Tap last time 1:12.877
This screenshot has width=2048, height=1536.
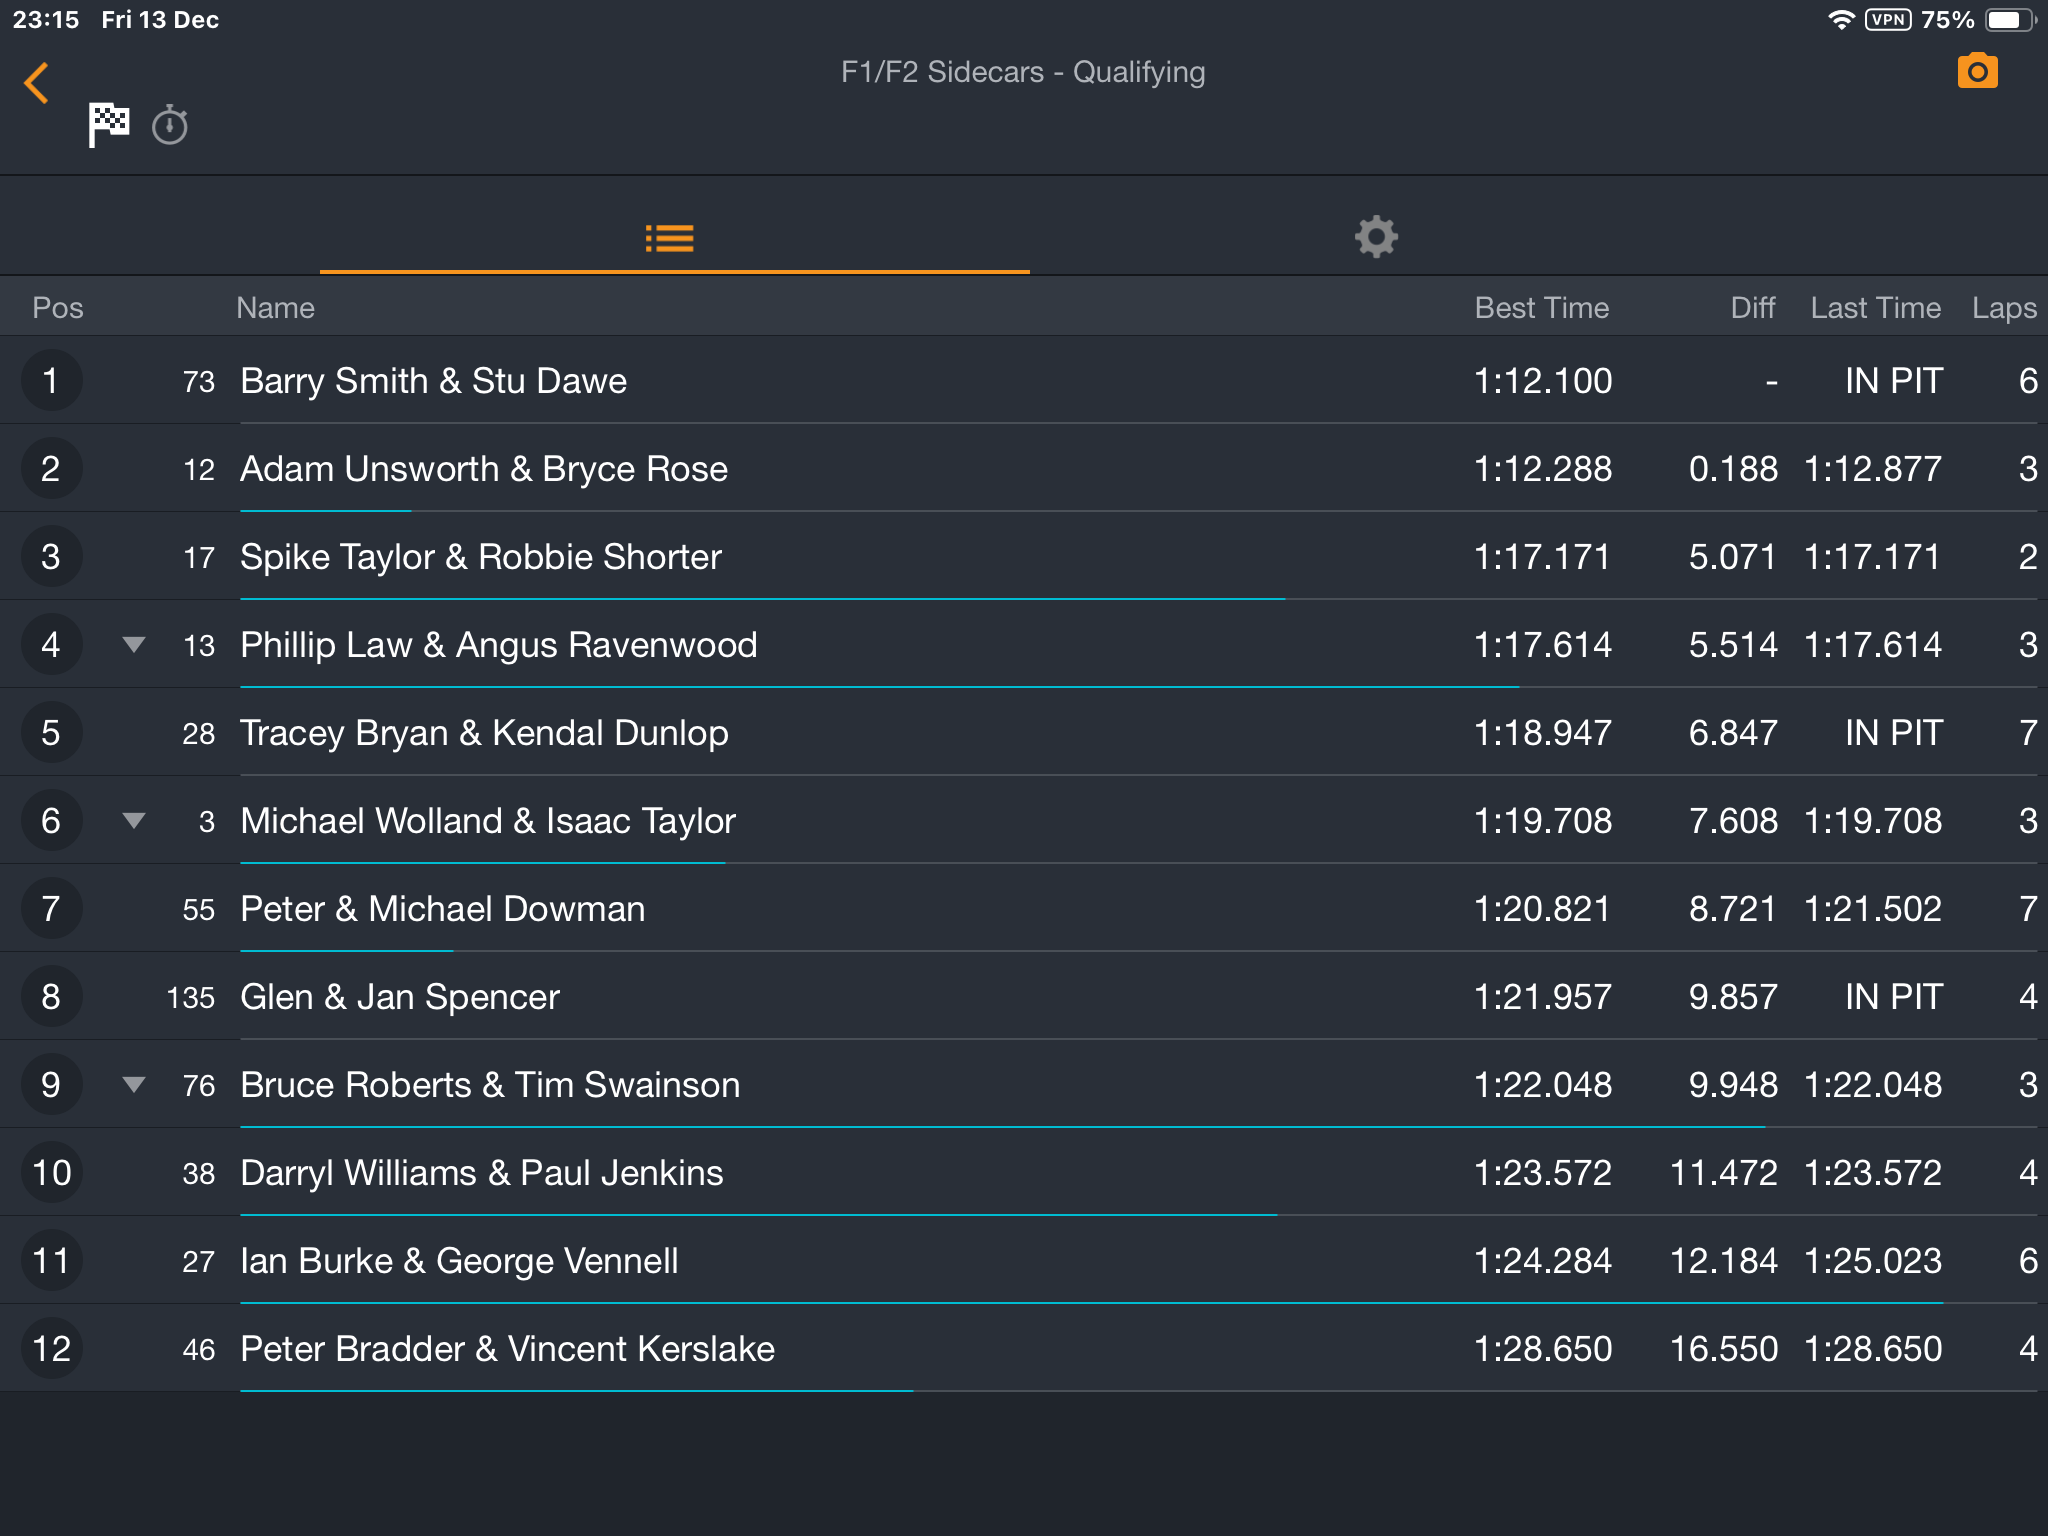(x=1873, y=469)
